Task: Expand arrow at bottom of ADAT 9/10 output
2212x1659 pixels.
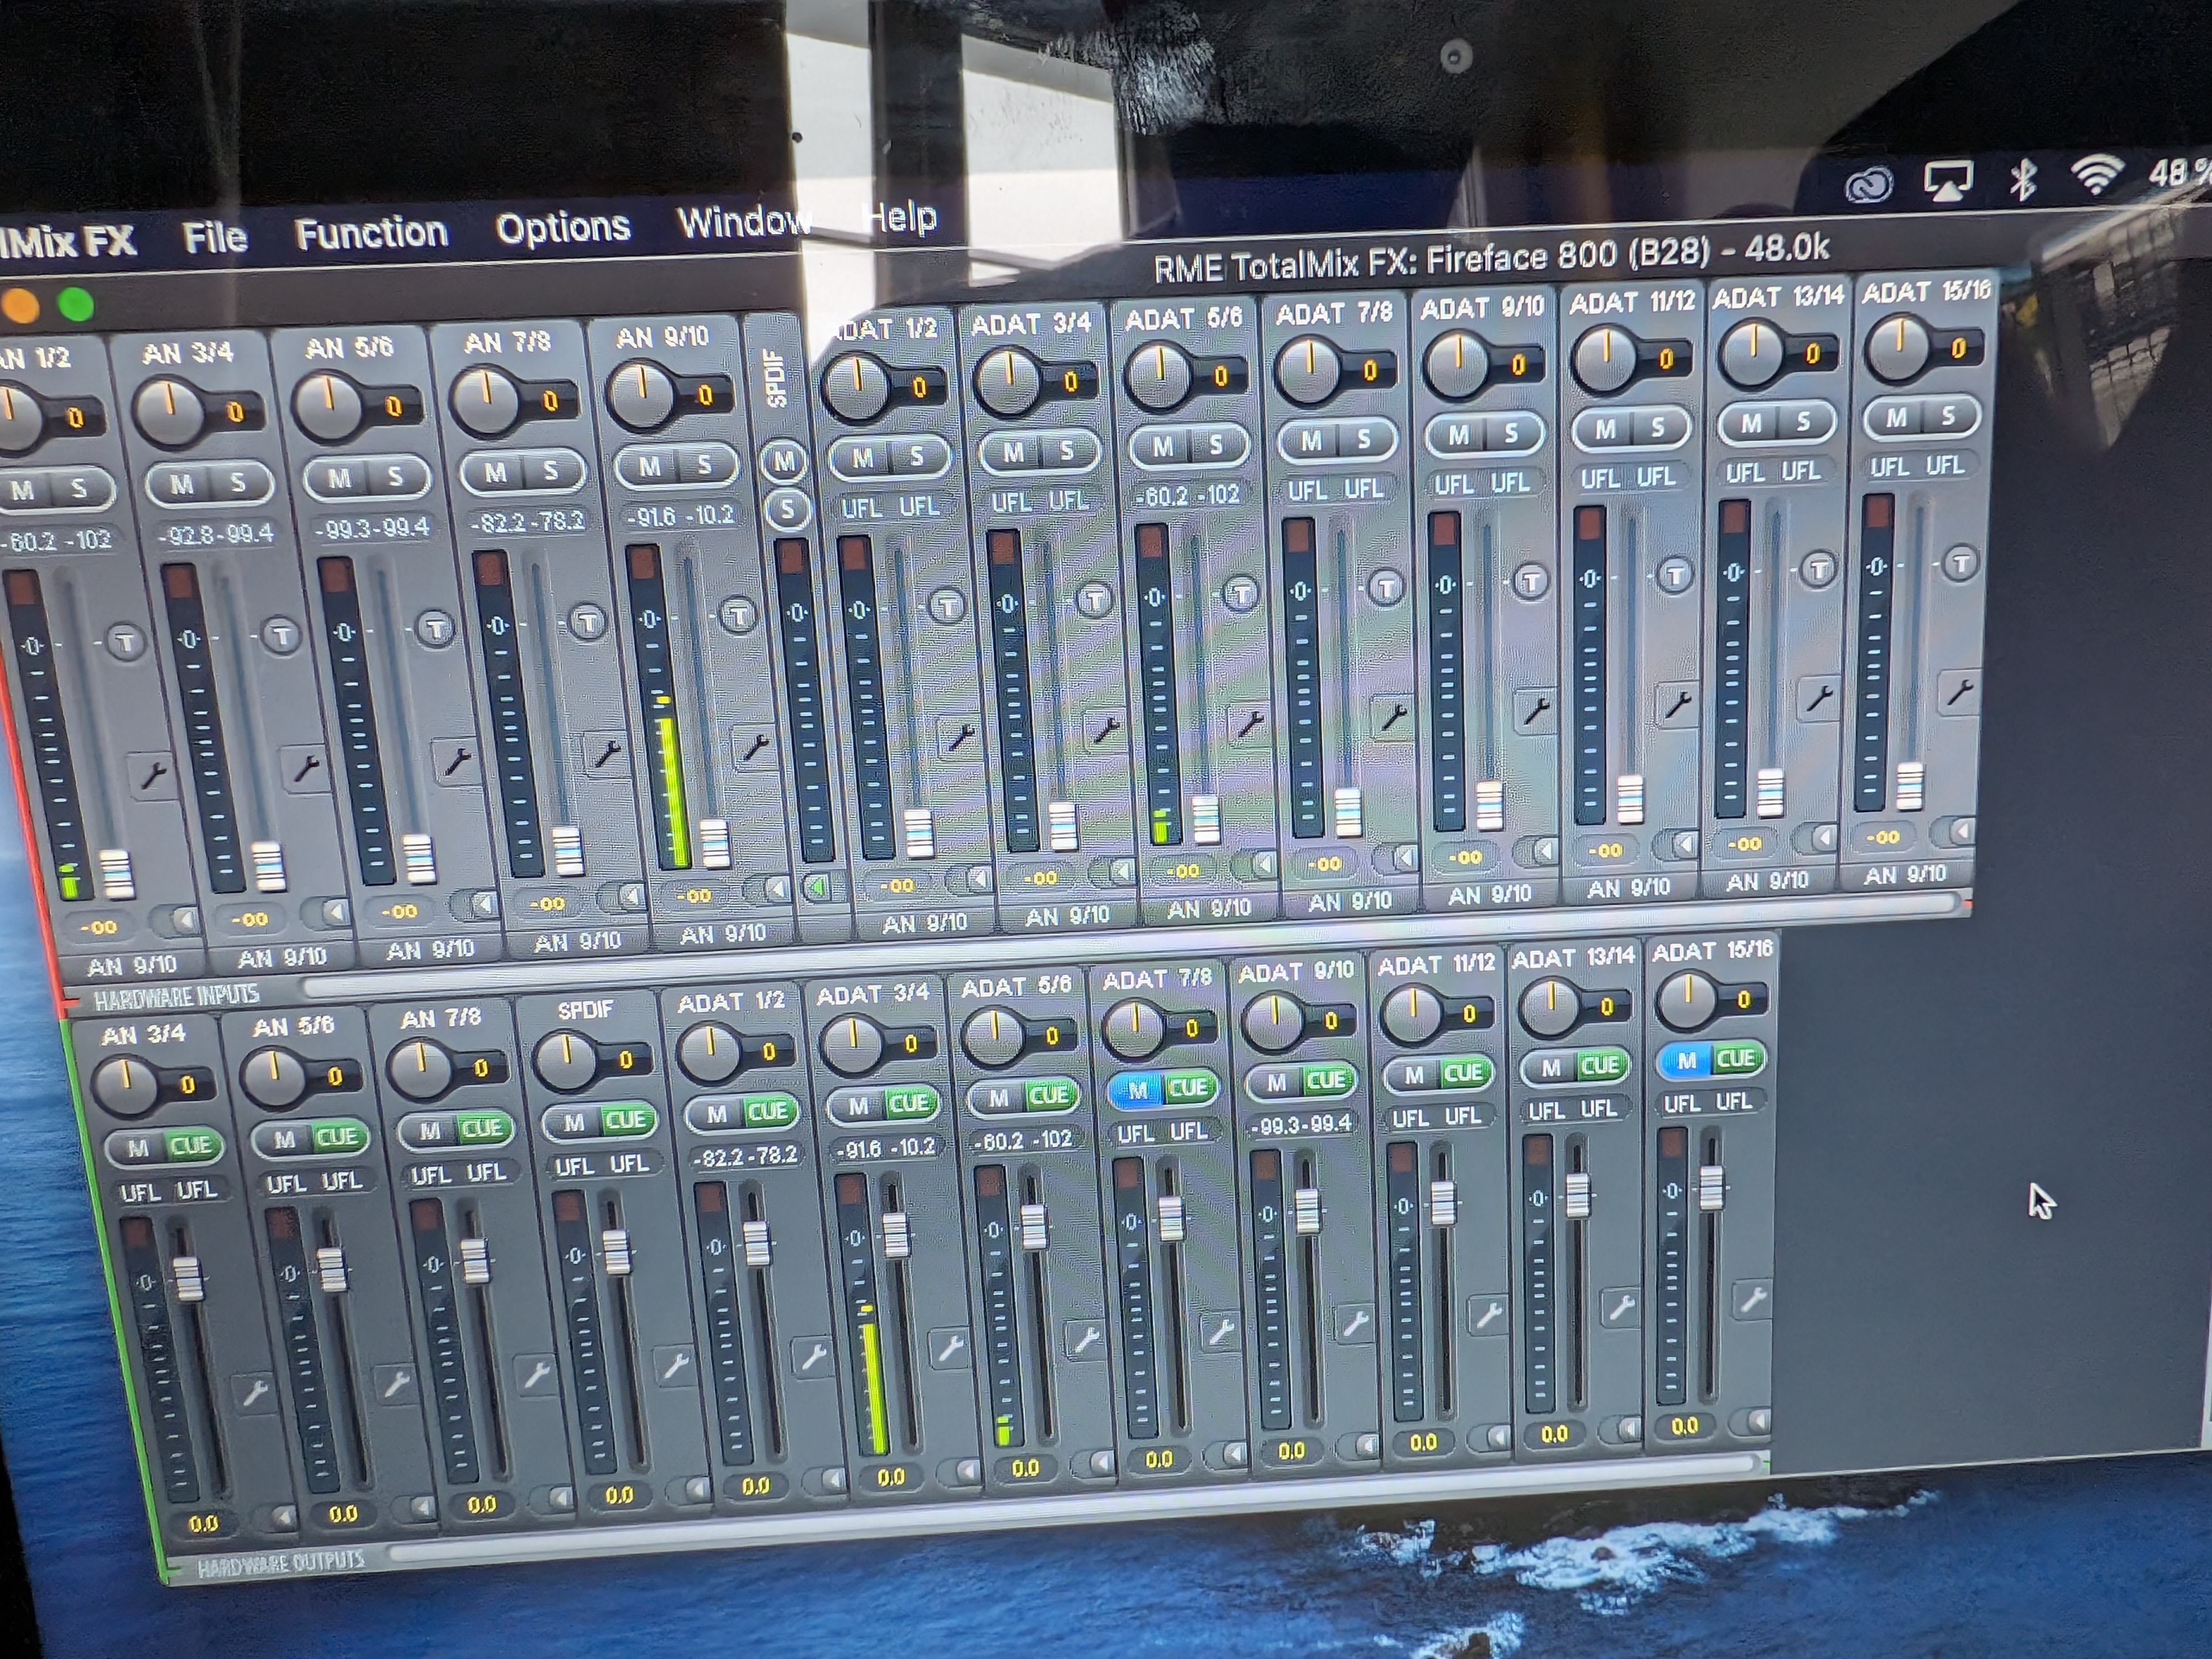Action: pos(1369,1445)
